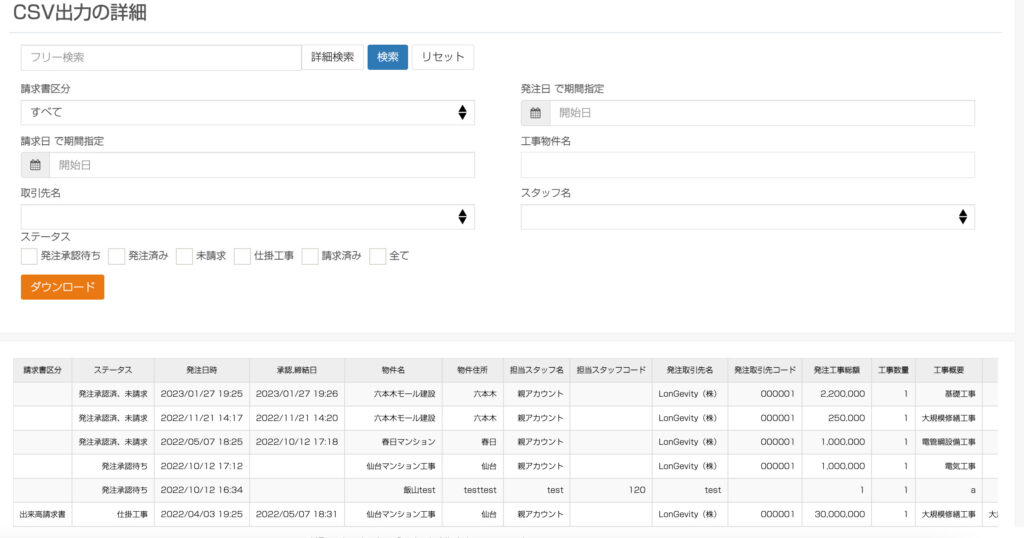Click the 基礎工事 summary cell
The image size is (1024, 538).
949,394
